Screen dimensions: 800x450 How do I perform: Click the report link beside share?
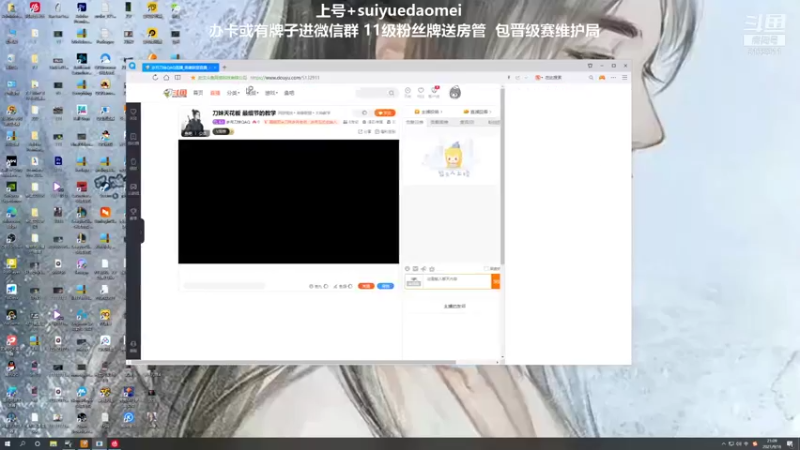coord(385,132)
